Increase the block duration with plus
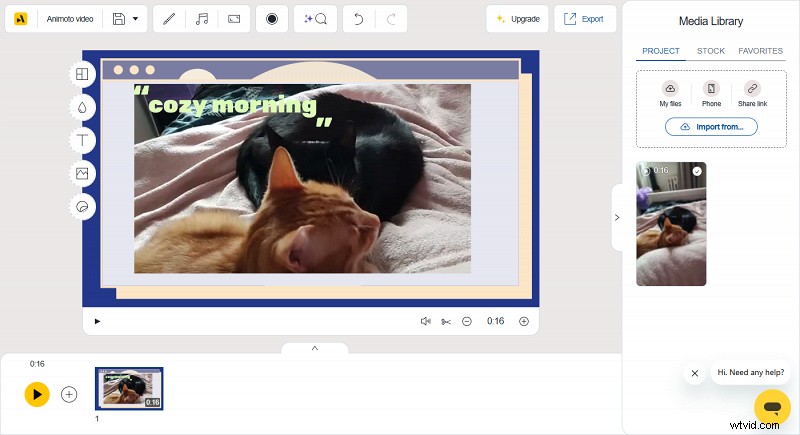The image size is (800, 435). click(524, 321)
